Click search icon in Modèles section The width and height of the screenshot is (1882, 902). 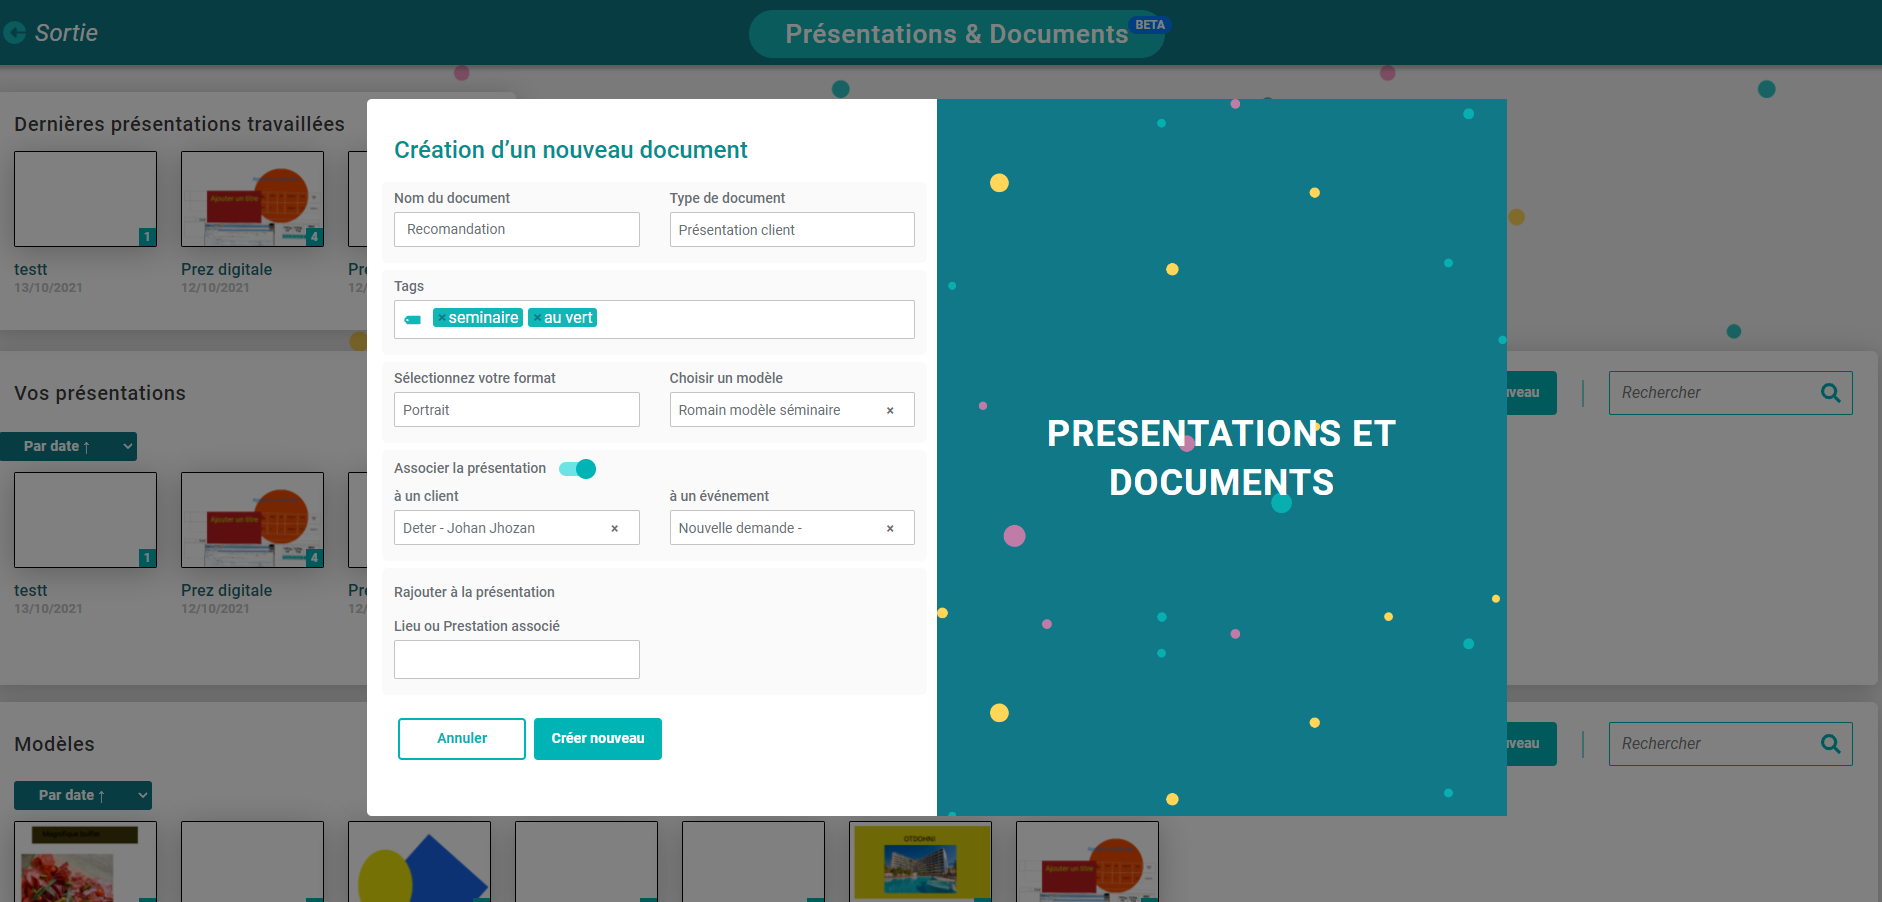coord(1830,744)
